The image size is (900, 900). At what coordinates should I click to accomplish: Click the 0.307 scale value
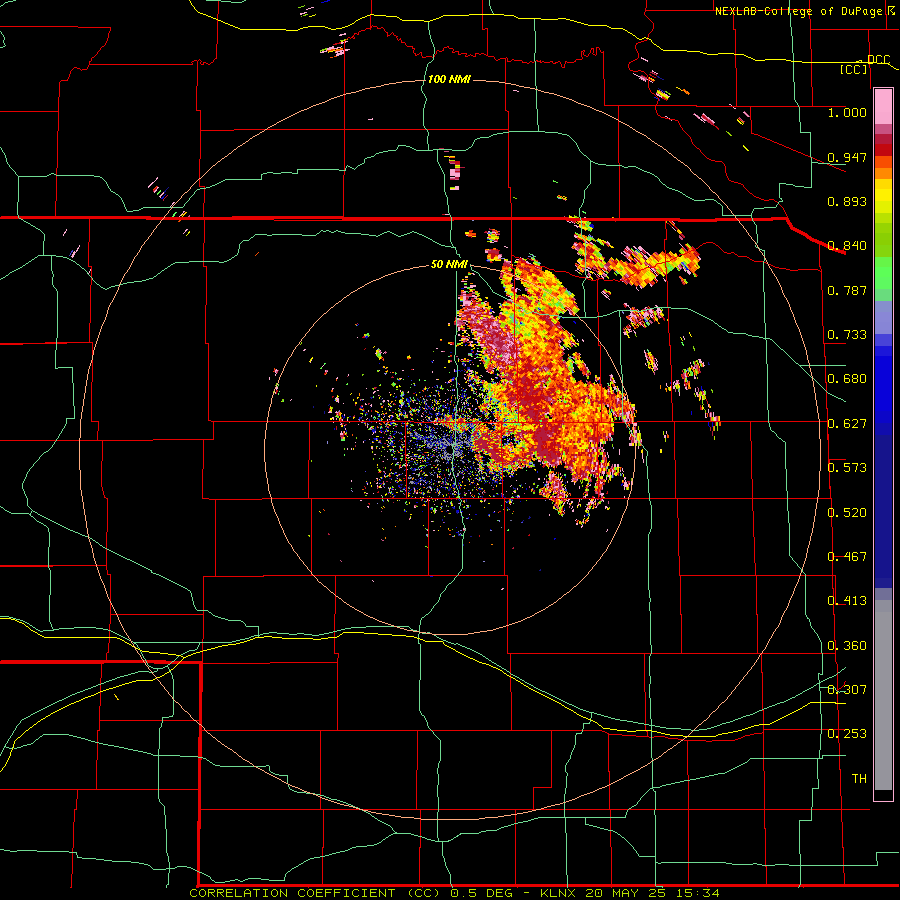847,690
